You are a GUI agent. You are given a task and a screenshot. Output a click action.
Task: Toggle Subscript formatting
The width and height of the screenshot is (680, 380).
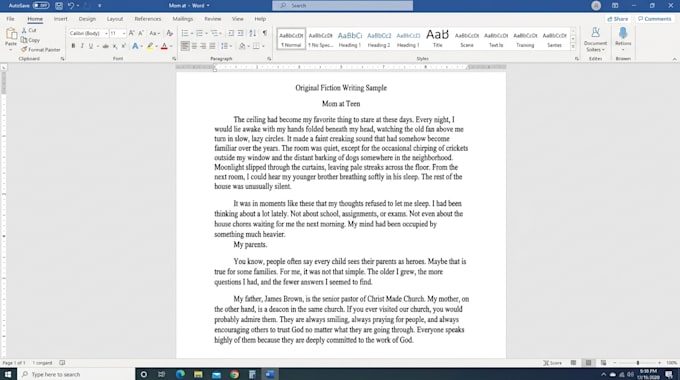point(115,46)
